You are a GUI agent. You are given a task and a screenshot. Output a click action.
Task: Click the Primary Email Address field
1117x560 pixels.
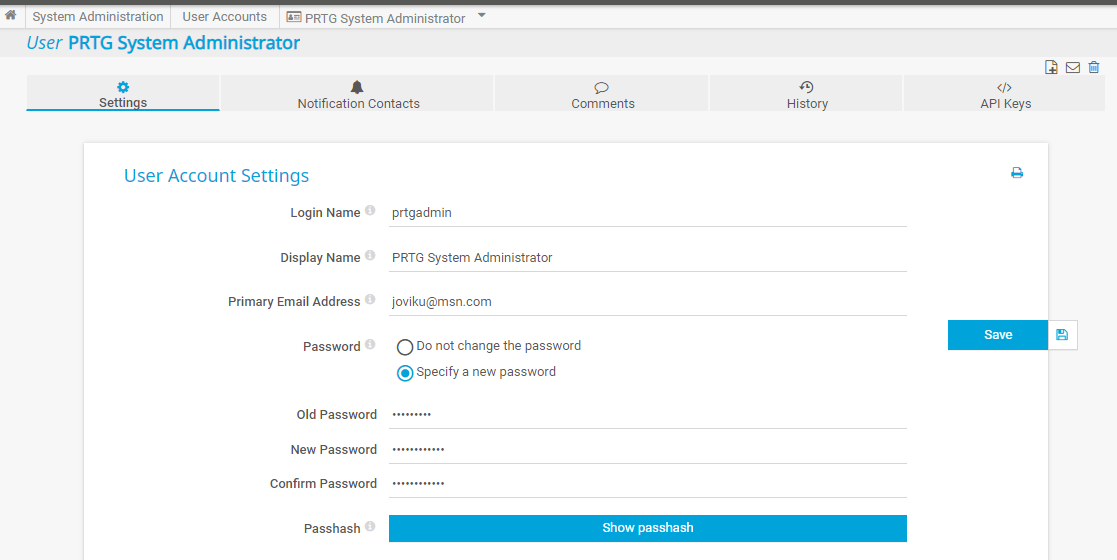(x=648, y=302)
